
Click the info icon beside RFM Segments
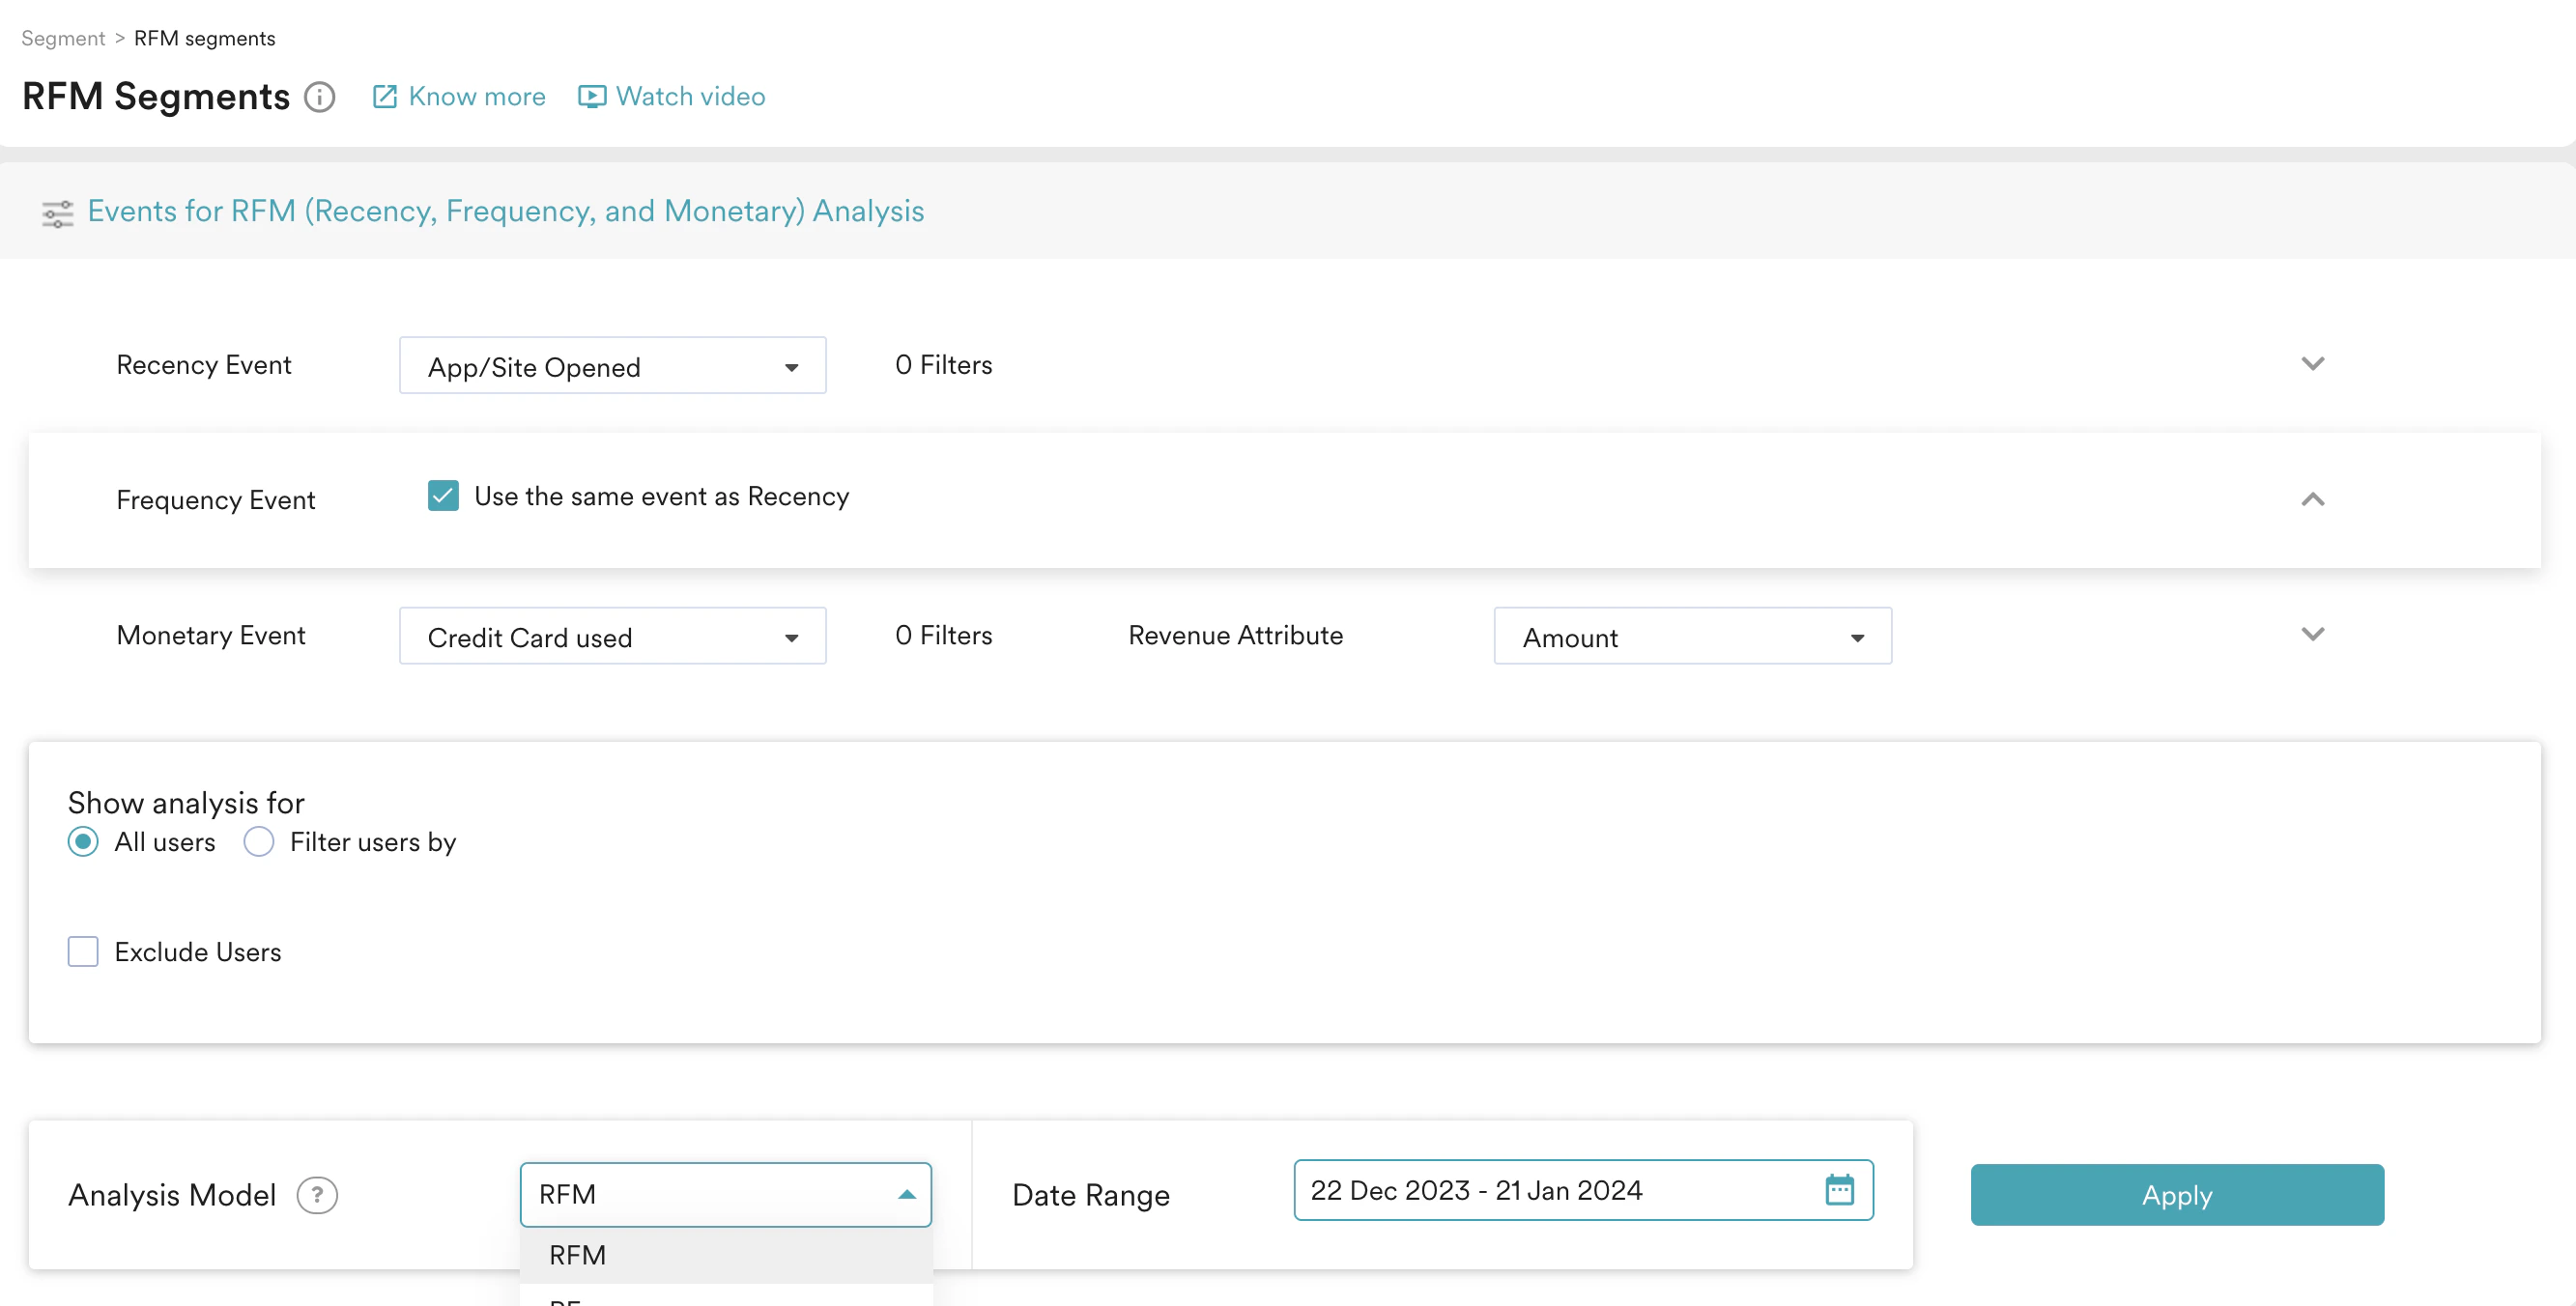[319, 97]
